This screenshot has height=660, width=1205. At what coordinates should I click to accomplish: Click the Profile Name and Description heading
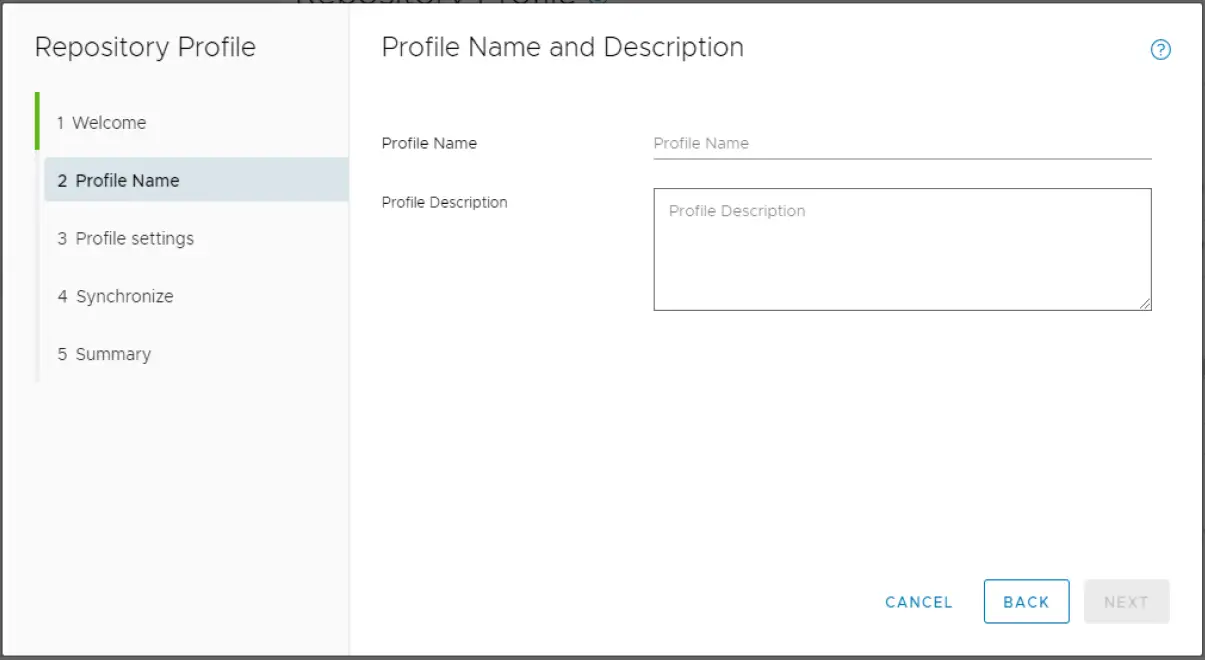tap(562, 48)
